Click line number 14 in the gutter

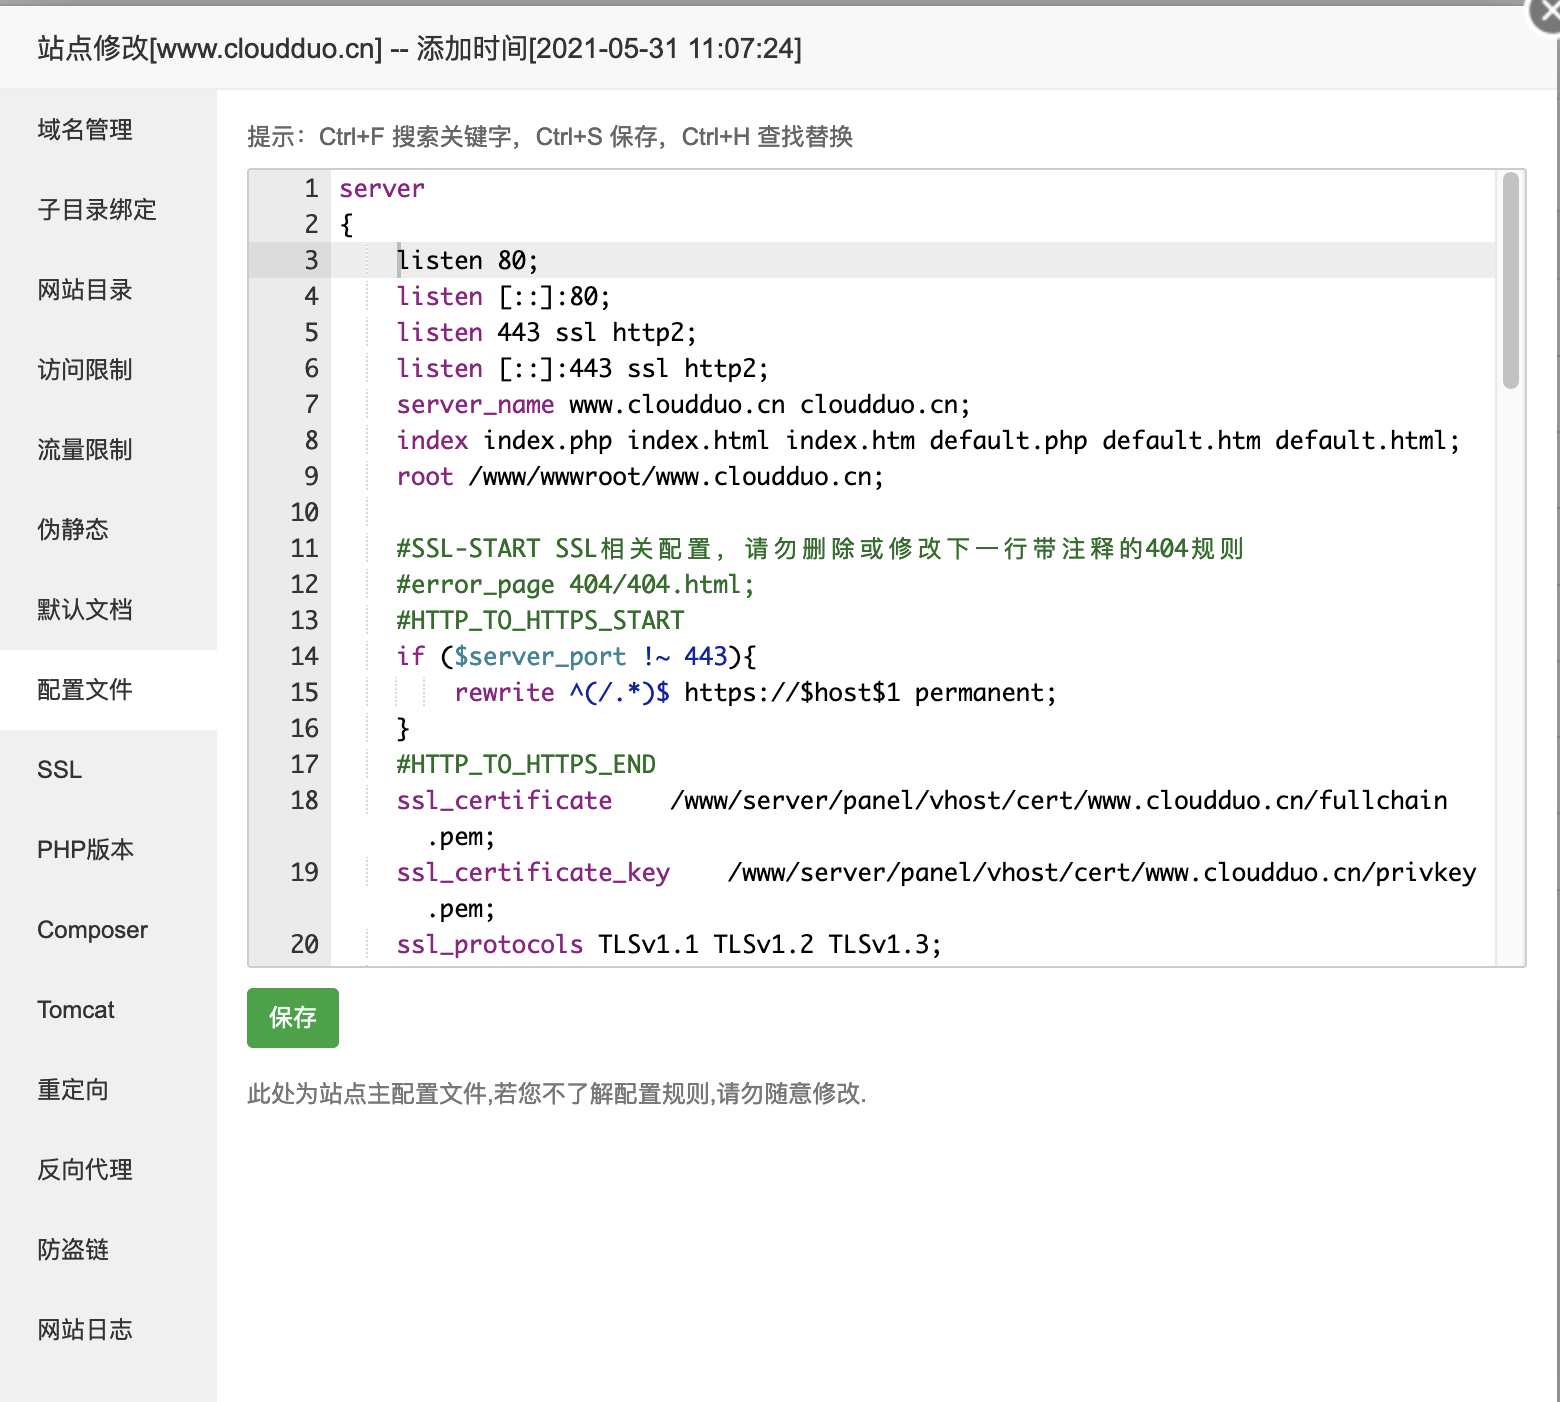(305, 656)
